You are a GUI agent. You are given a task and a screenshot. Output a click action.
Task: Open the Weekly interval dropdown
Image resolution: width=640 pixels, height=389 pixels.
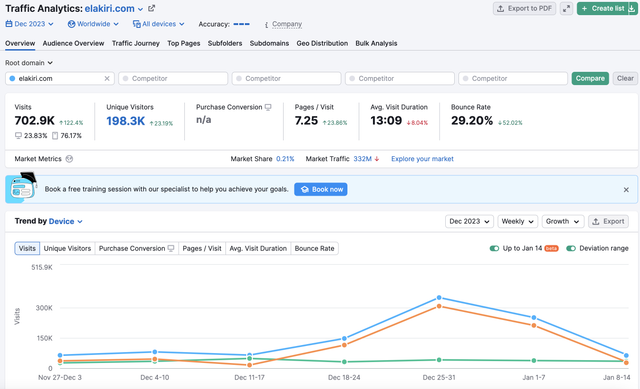[518, 221]
